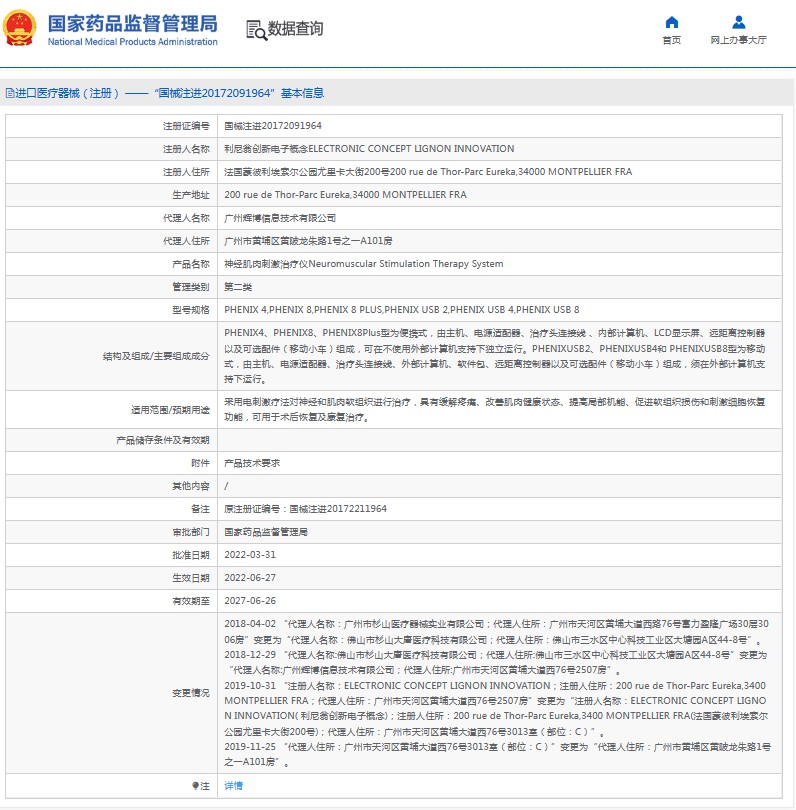The width and height of the screenshot is (796, 810).
Task: Click the 注册证编号 row label
Action: pyautogui.click(x=186, y=126)
